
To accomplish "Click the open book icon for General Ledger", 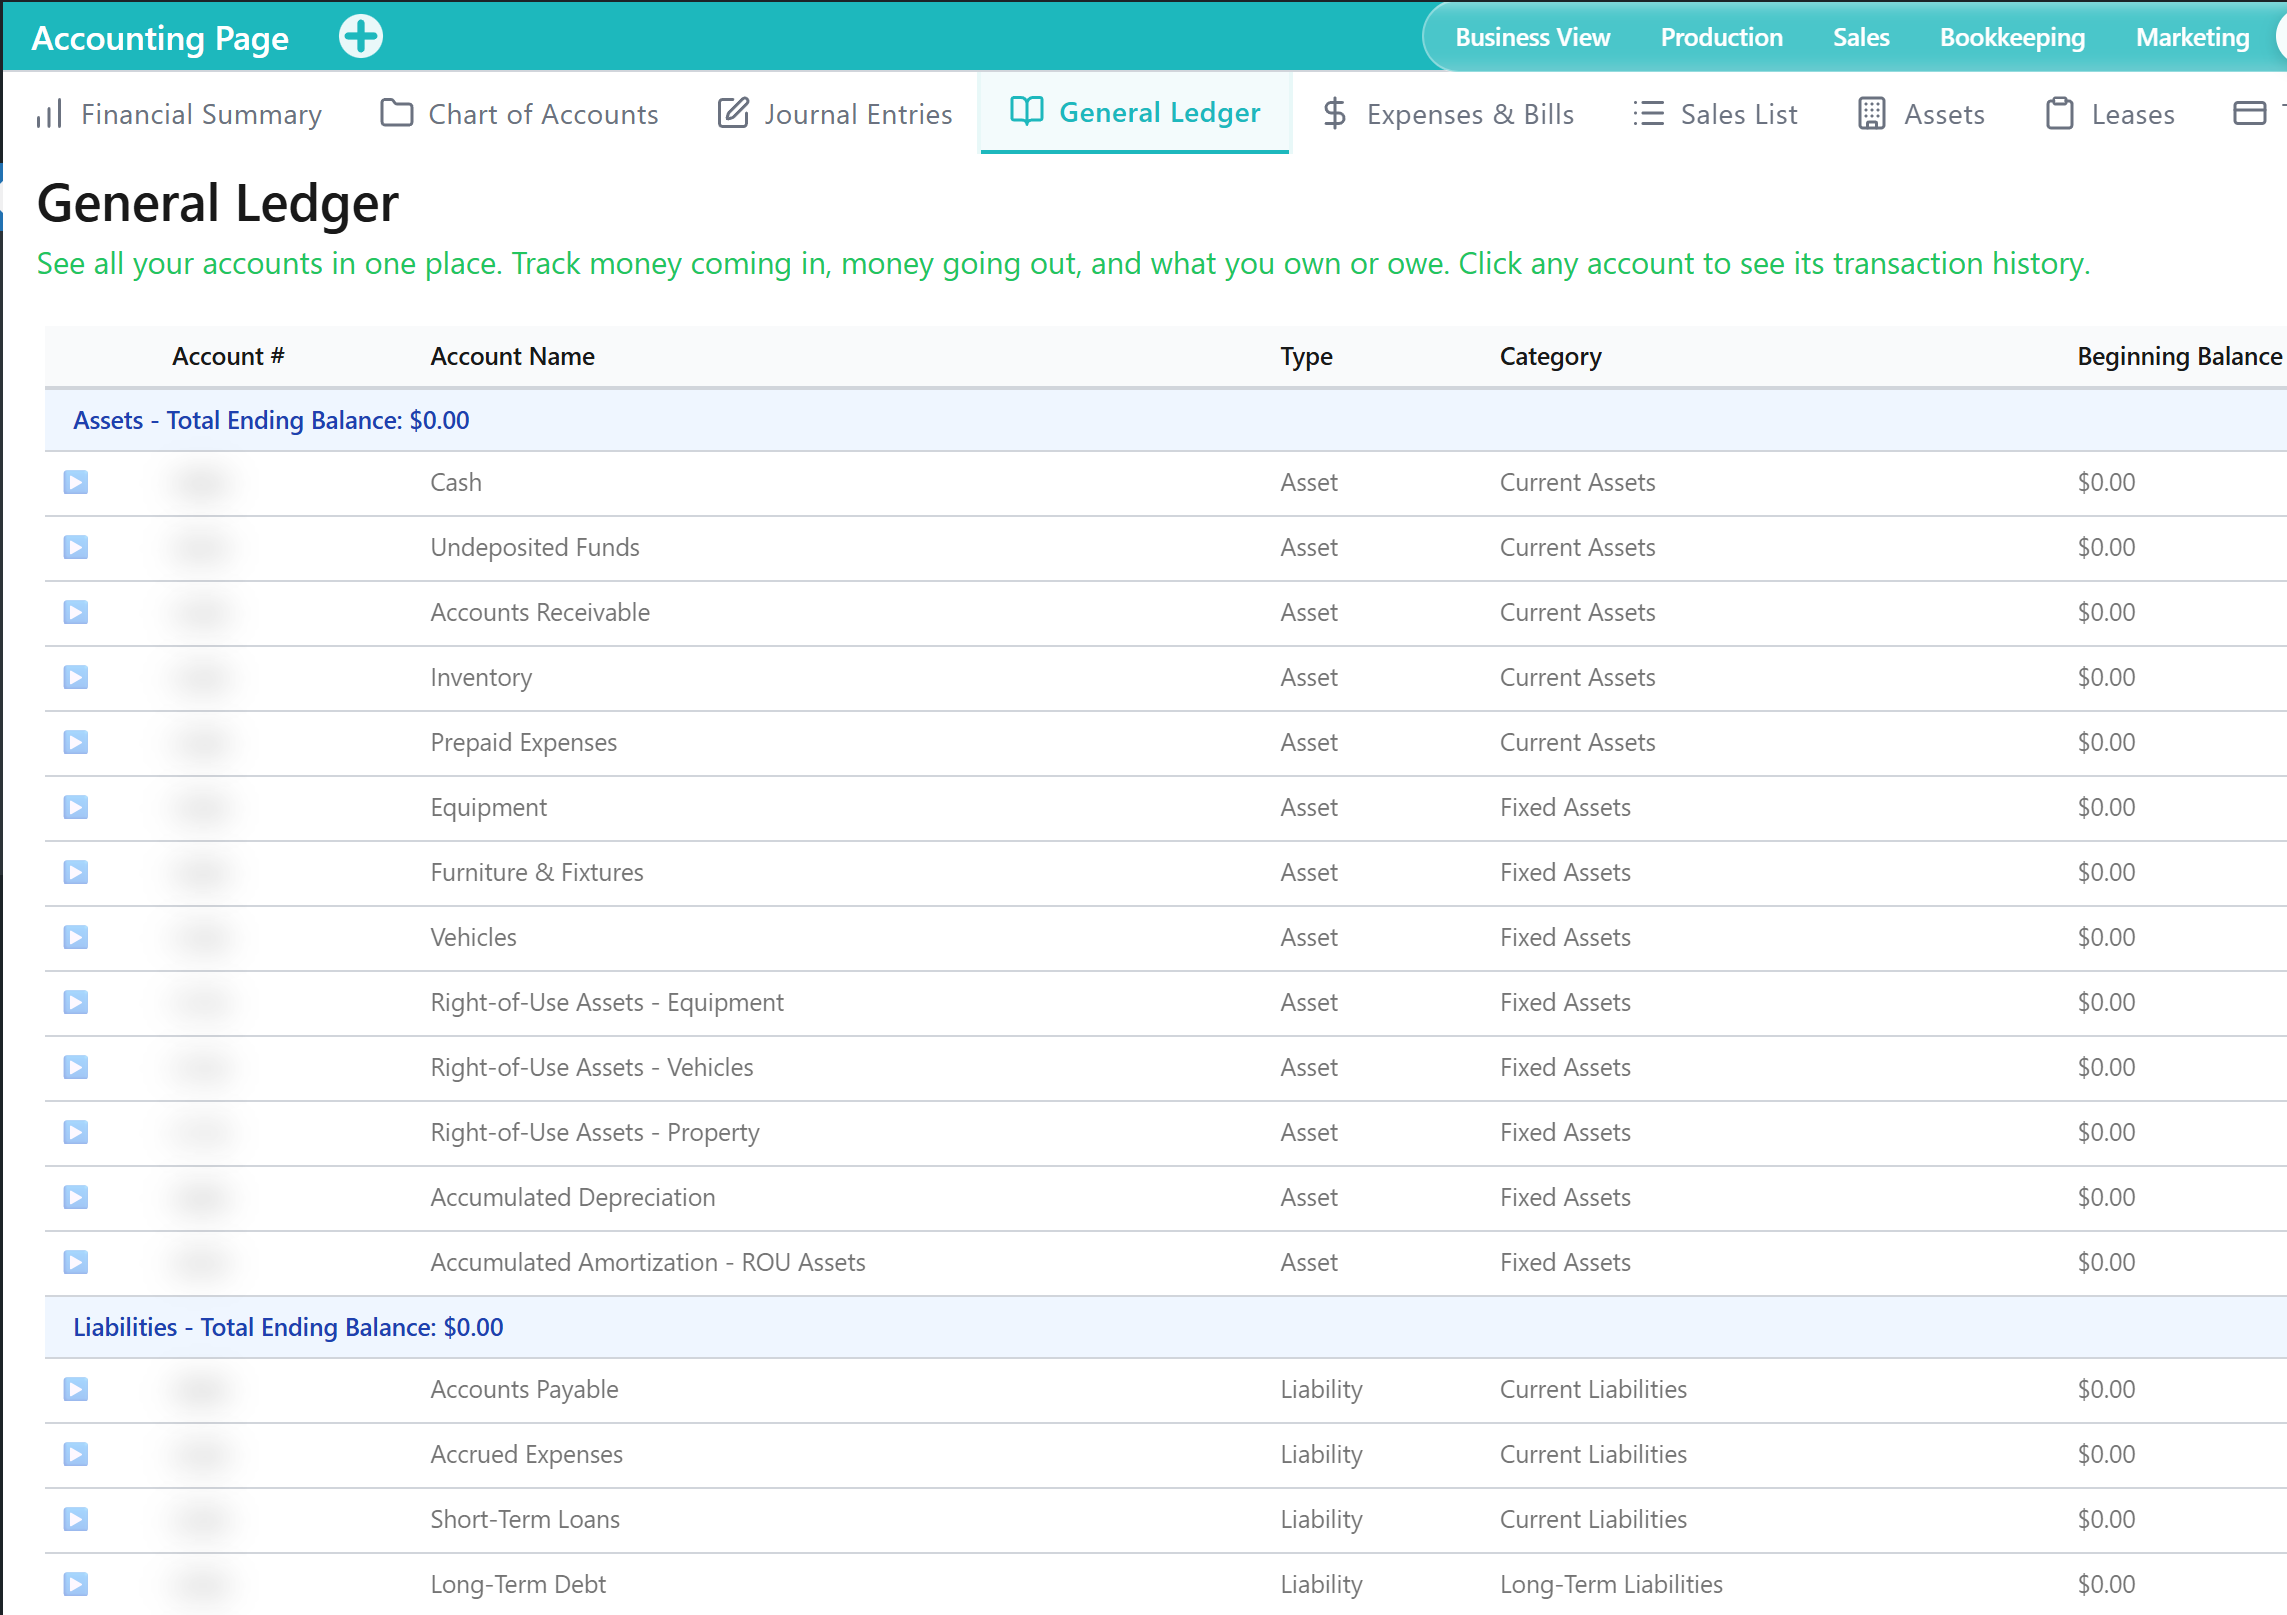I will 1026,111.
